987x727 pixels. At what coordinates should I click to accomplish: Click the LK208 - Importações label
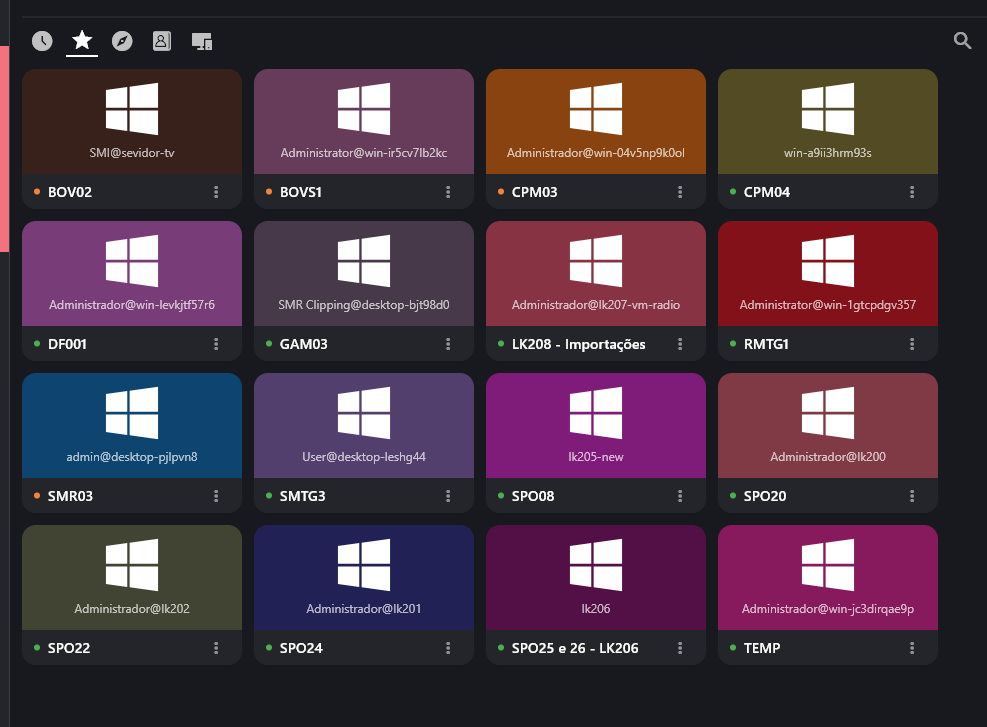(578, 344)
